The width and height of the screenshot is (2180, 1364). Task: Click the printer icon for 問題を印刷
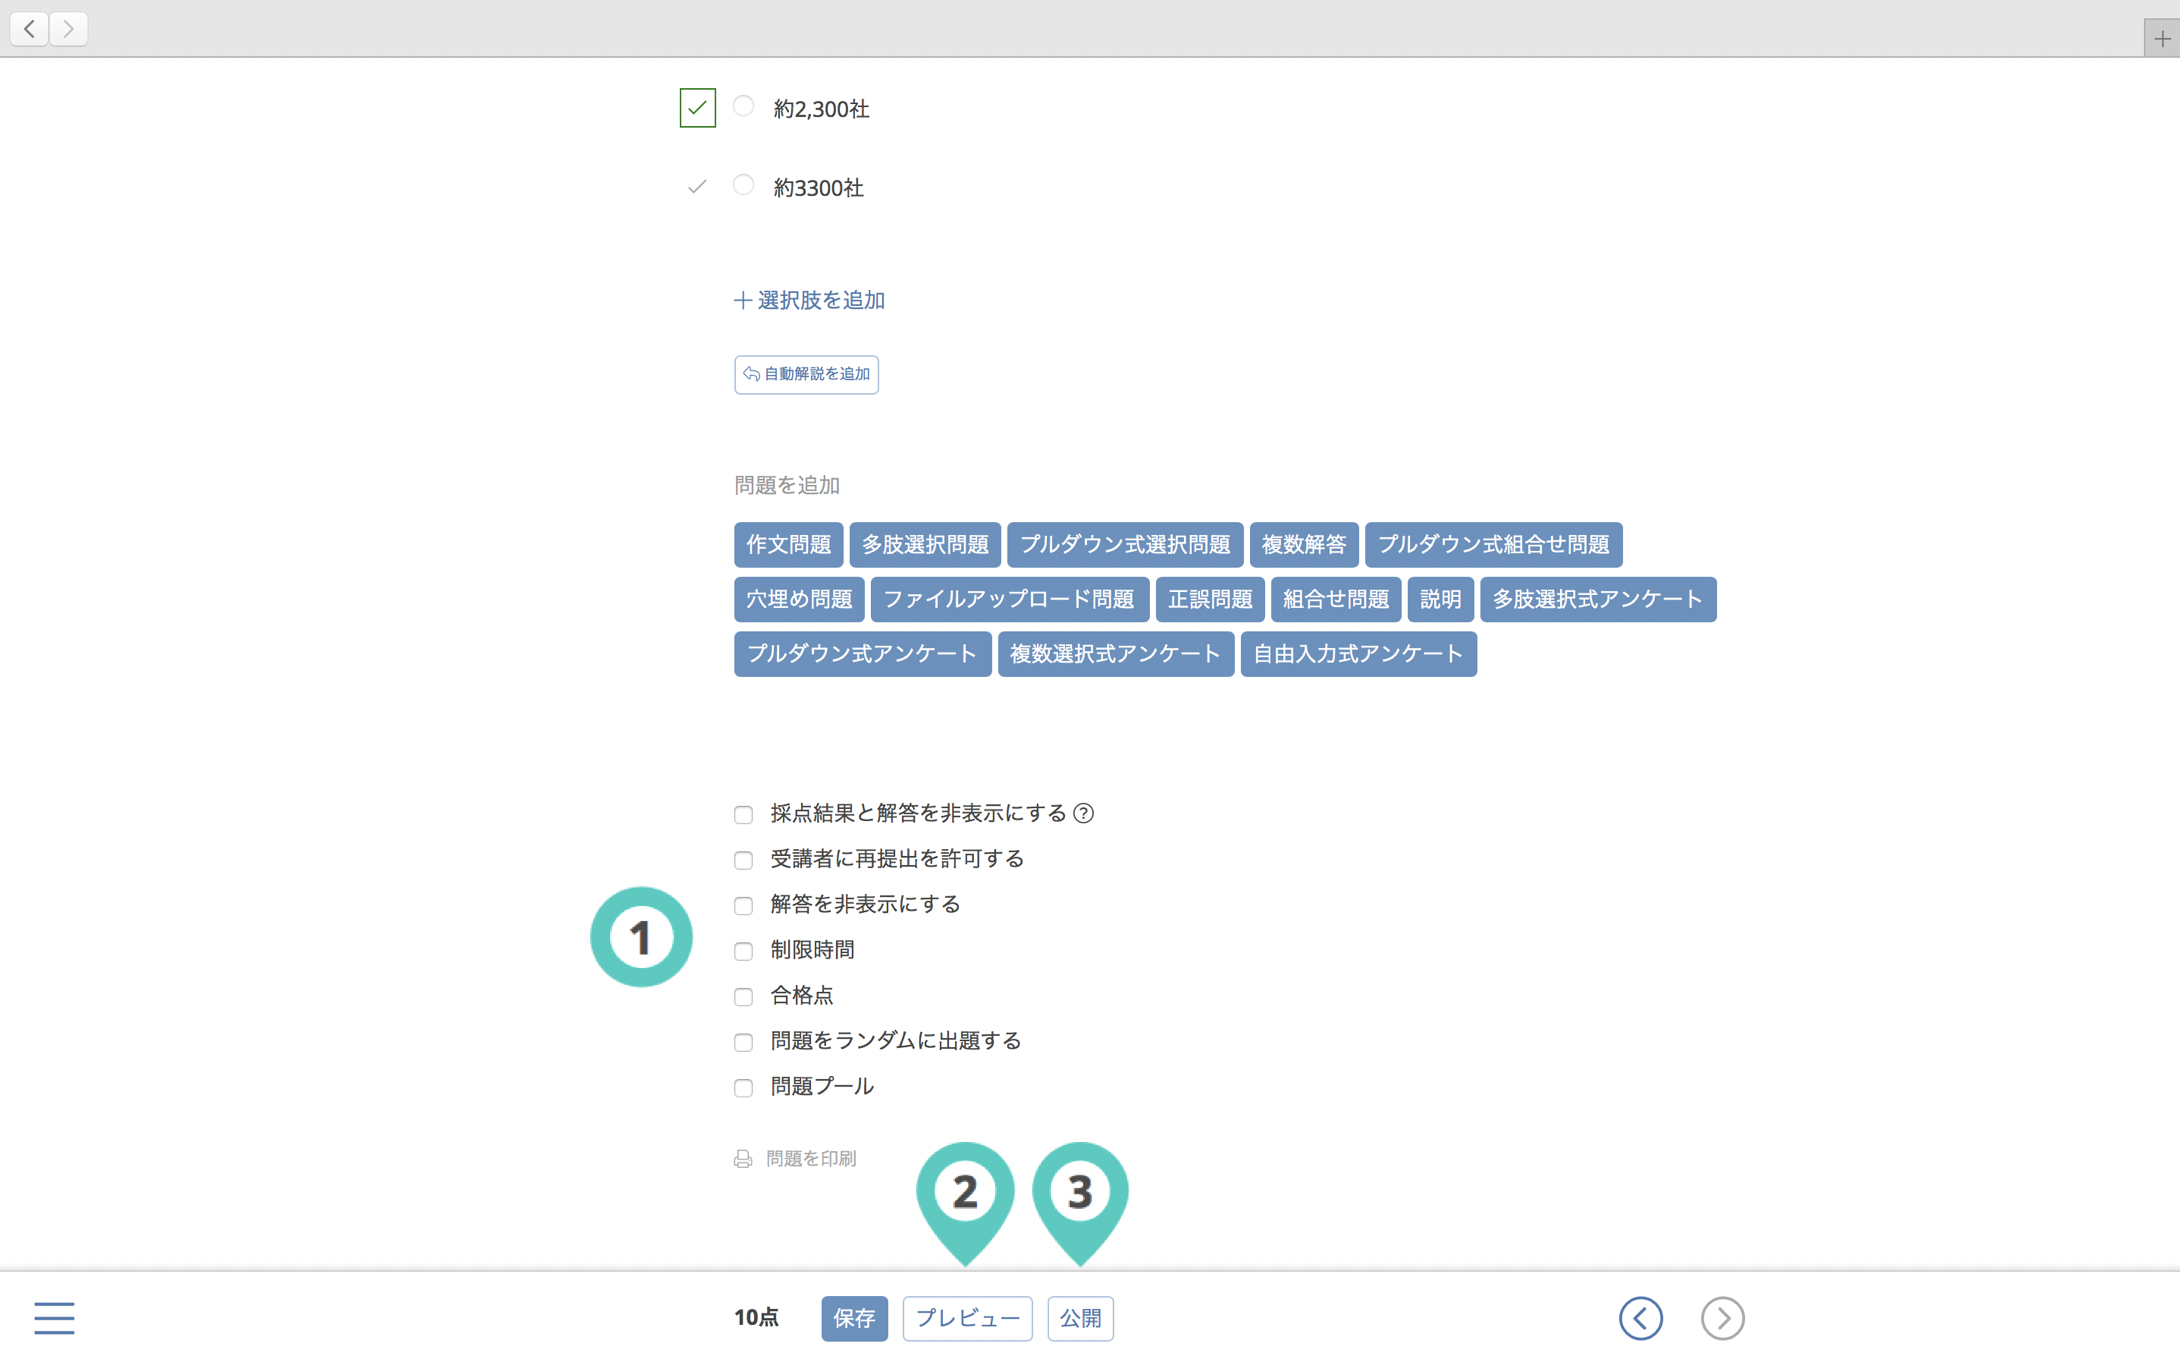pyautogui.click(x=743, y=1159)
